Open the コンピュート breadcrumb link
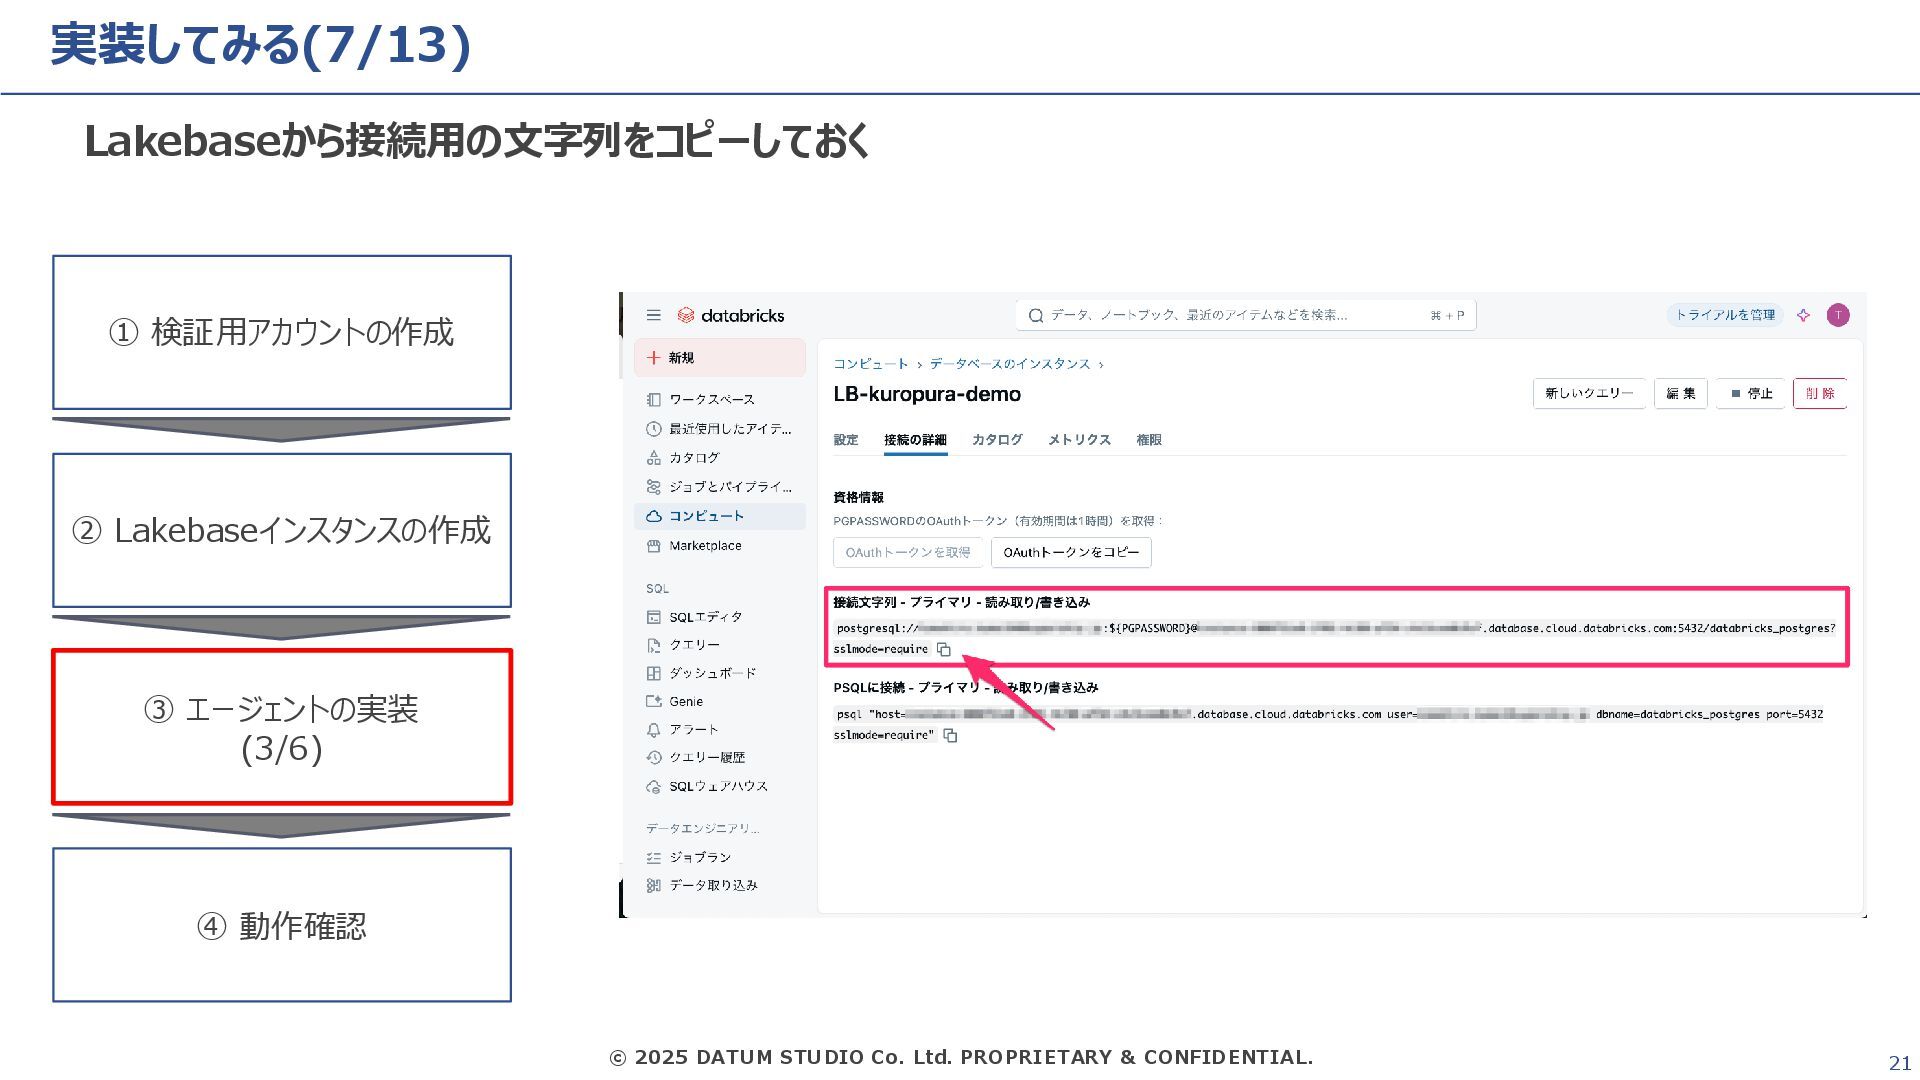1920x1080 pixels. [x=871, y=364]
